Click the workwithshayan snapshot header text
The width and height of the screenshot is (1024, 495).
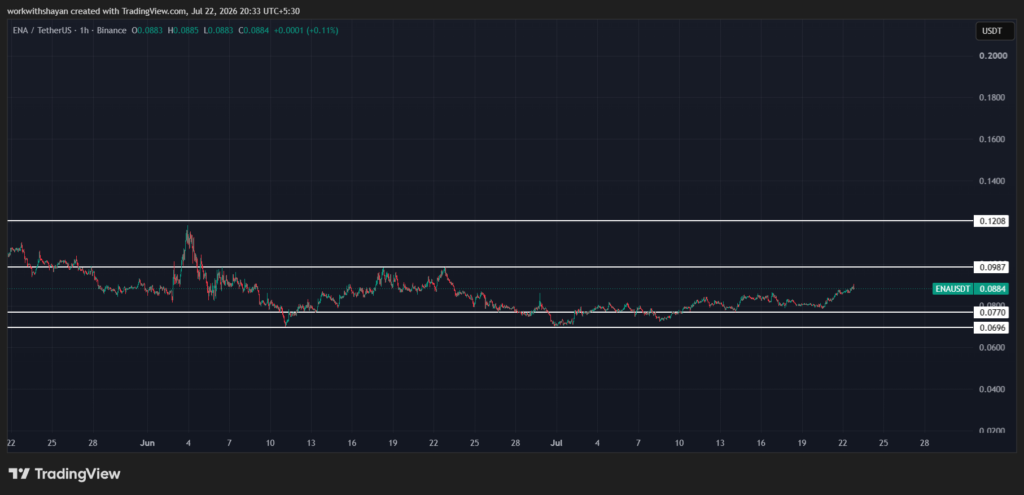153,11
